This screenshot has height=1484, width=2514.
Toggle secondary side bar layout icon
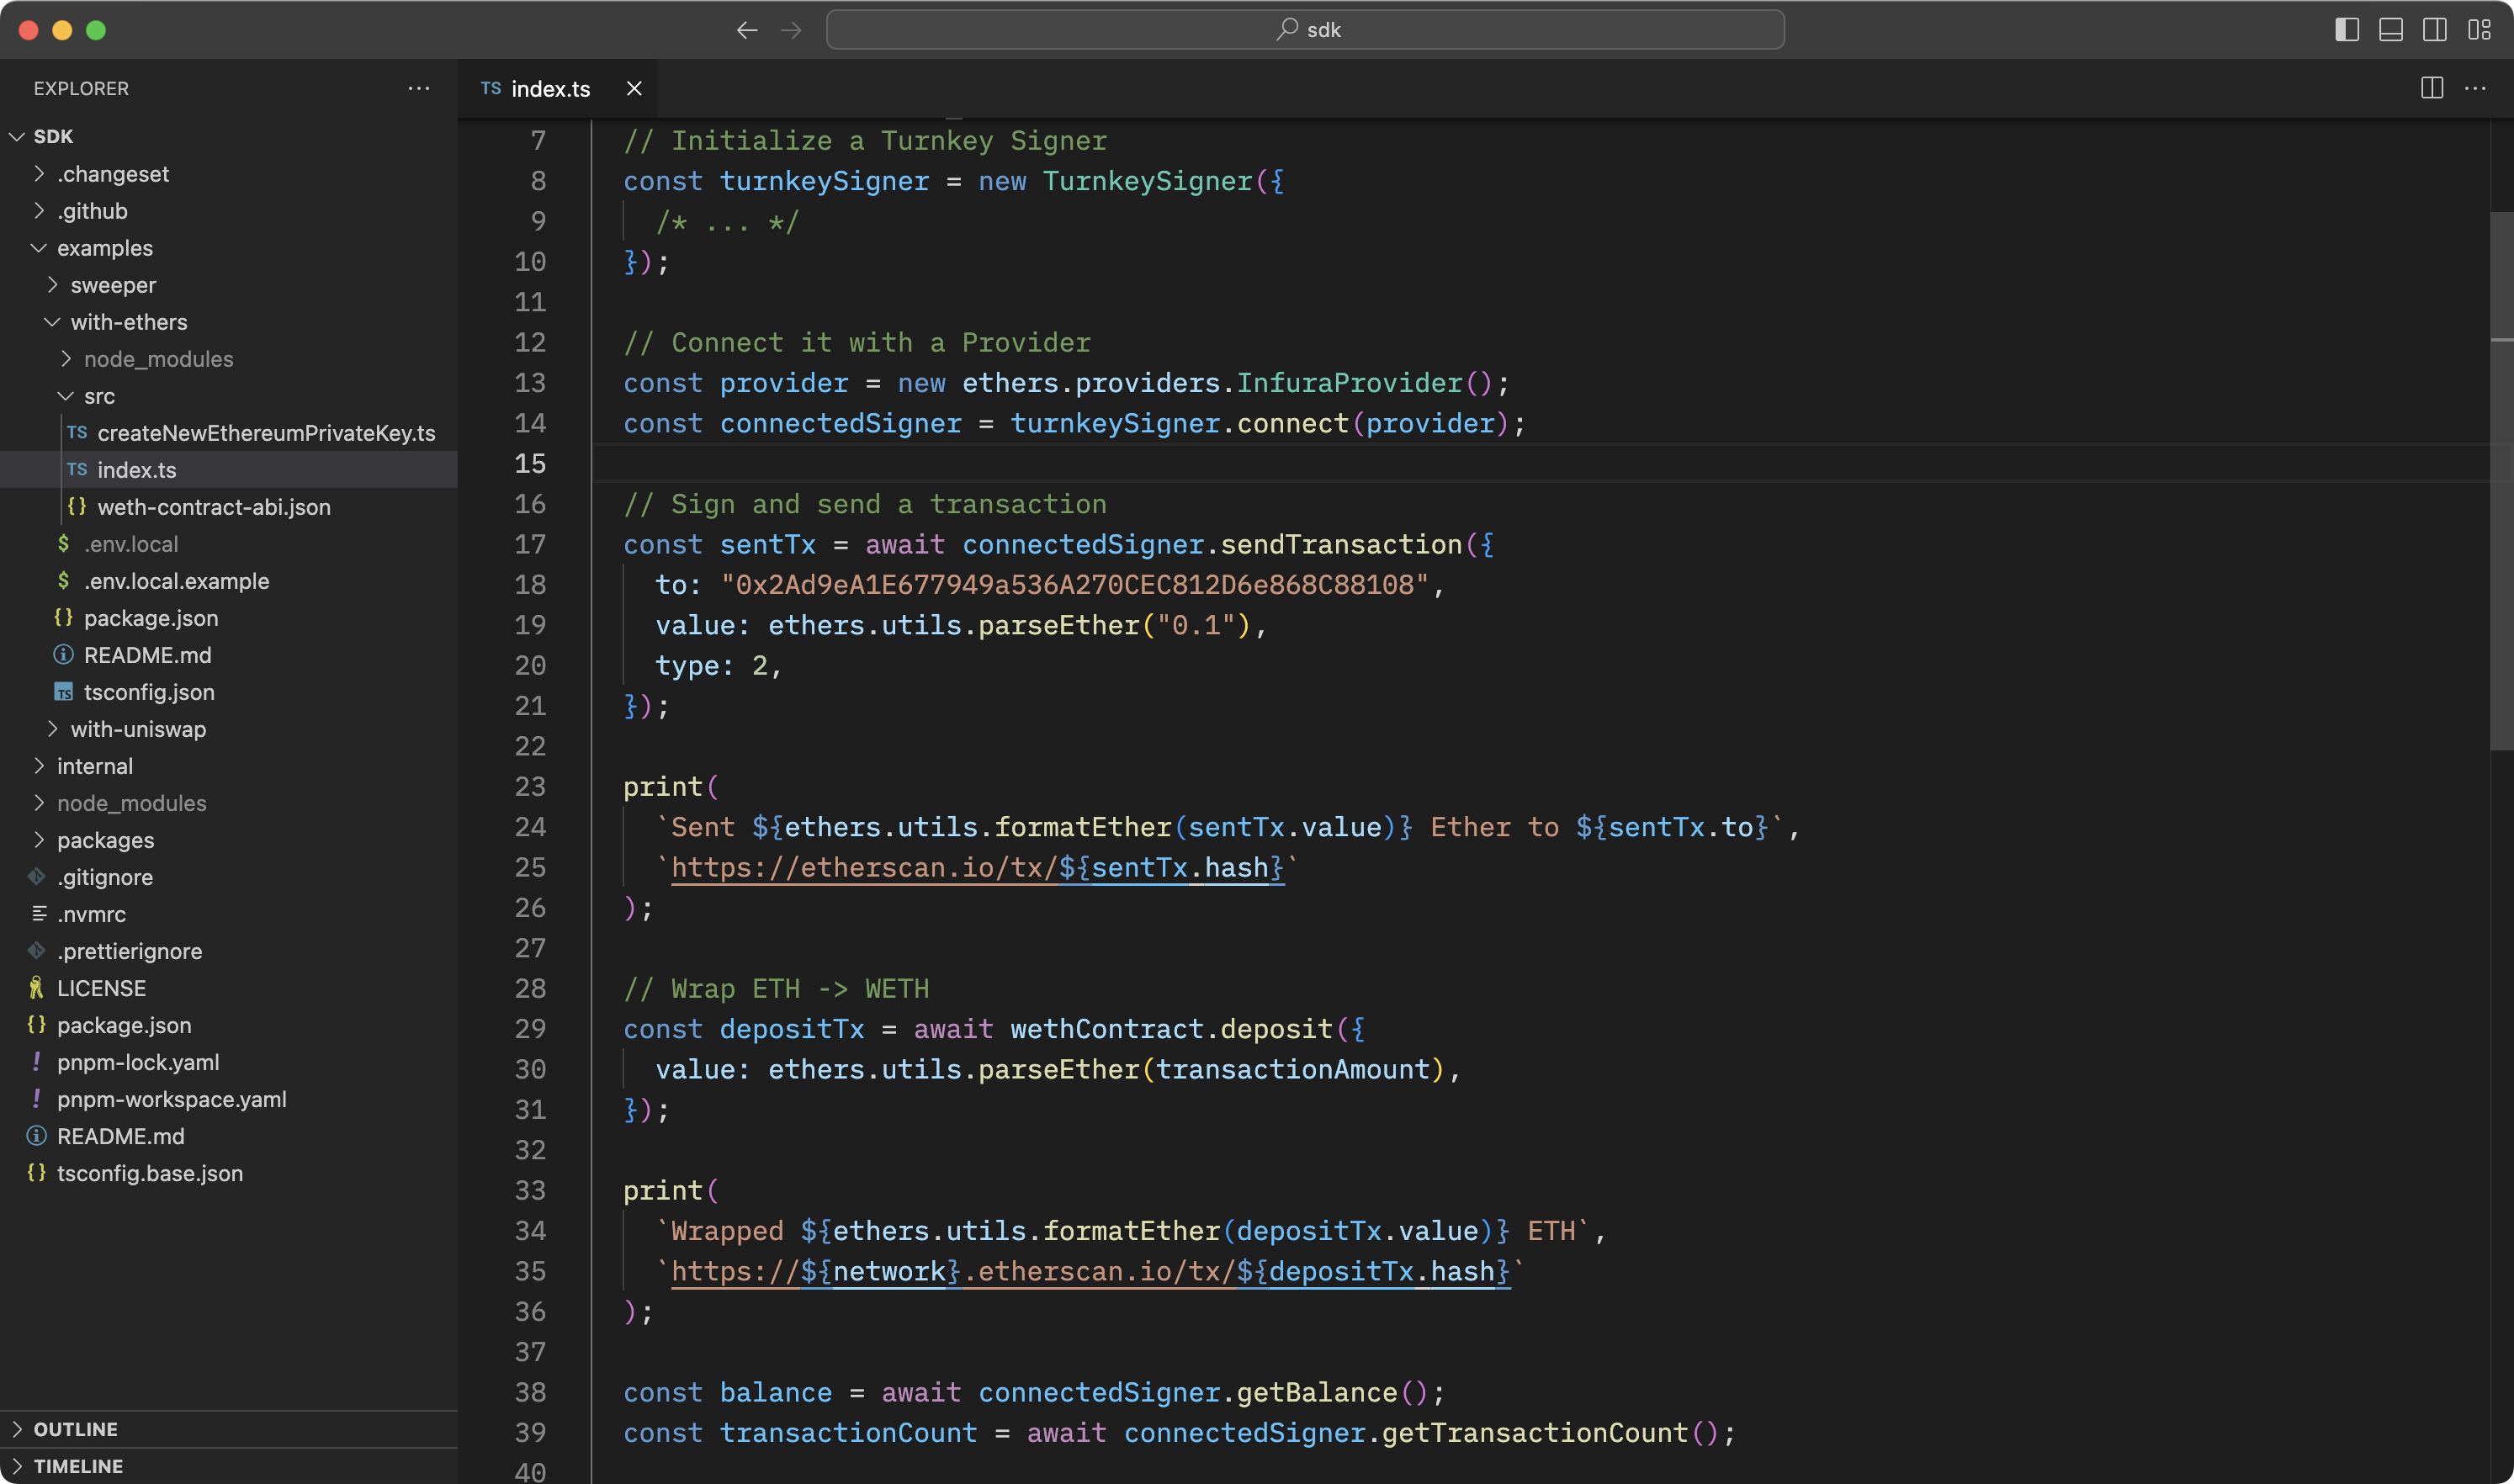point(2434,30)
